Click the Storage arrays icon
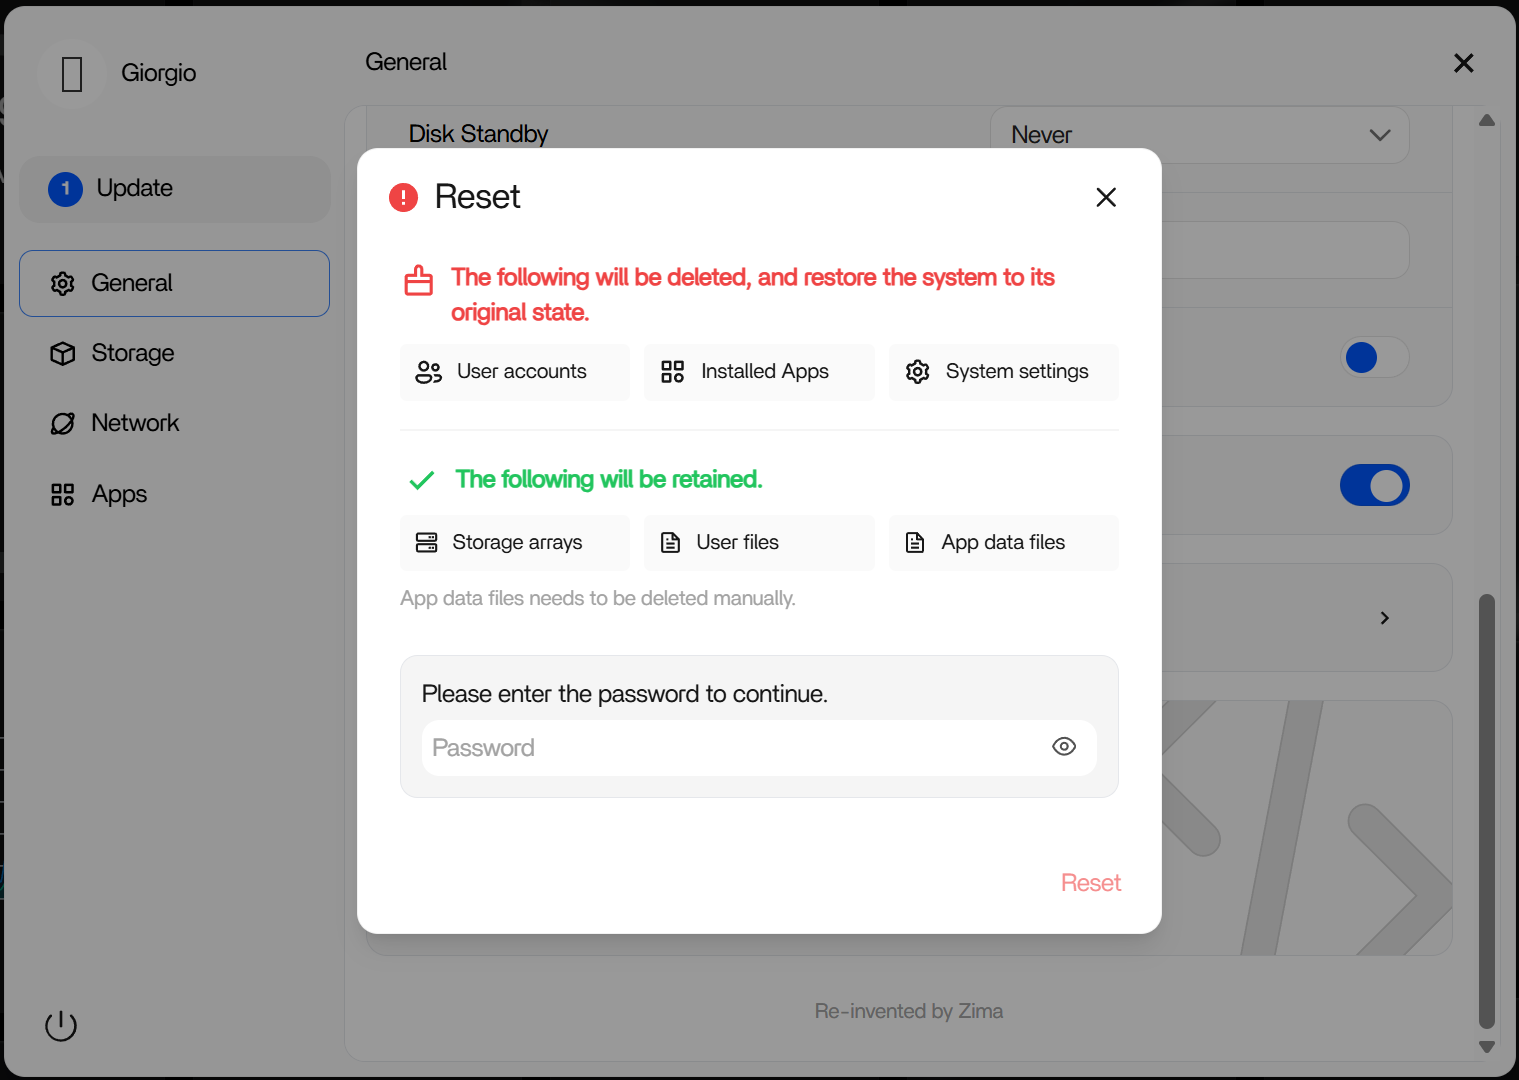Viewport: 1519px width, 1080px height. [x=427, y=543]
